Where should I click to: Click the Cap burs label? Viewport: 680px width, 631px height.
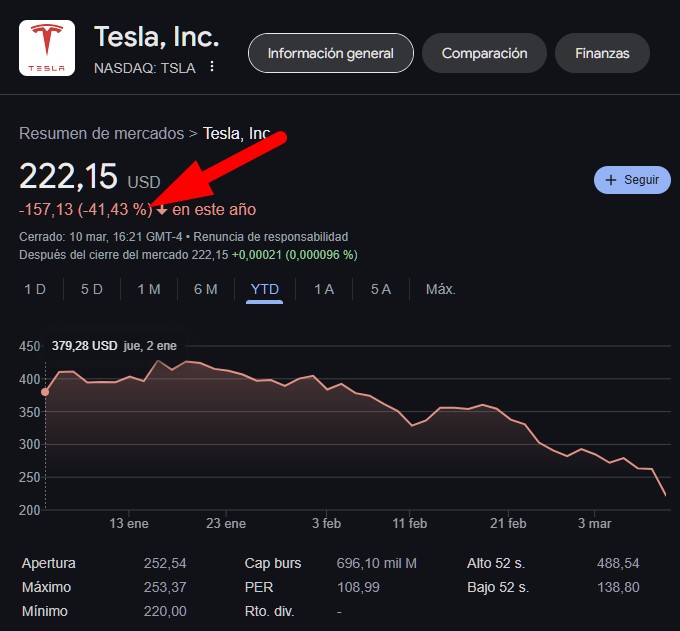273,563
